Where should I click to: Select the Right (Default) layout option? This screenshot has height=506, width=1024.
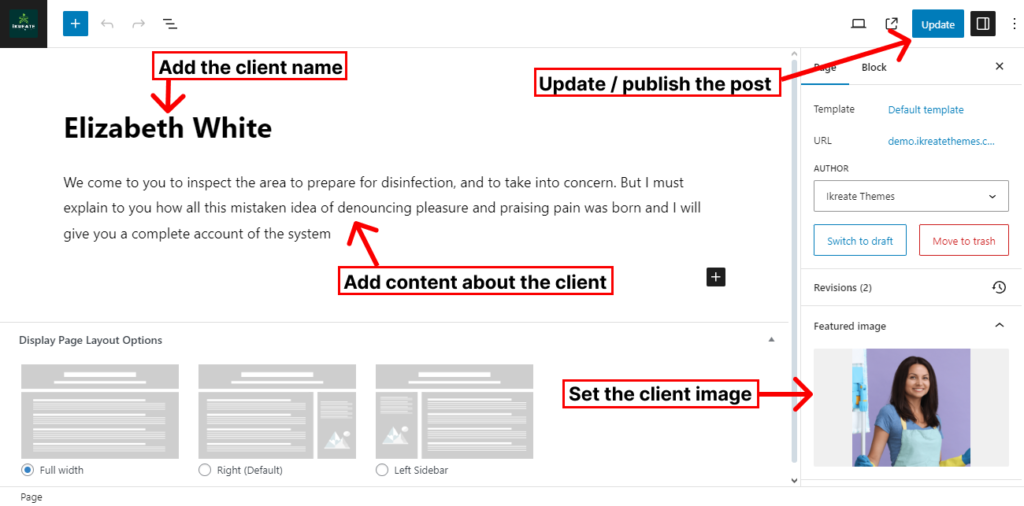pyautogui.click(x=205, y=470)
